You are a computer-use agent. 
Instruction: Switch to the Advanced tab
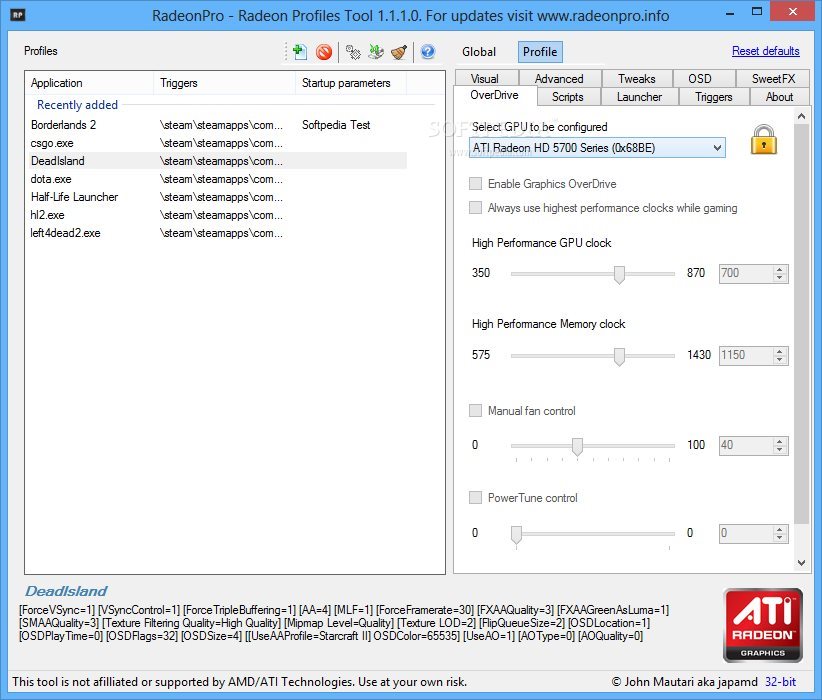pos(559,79)
